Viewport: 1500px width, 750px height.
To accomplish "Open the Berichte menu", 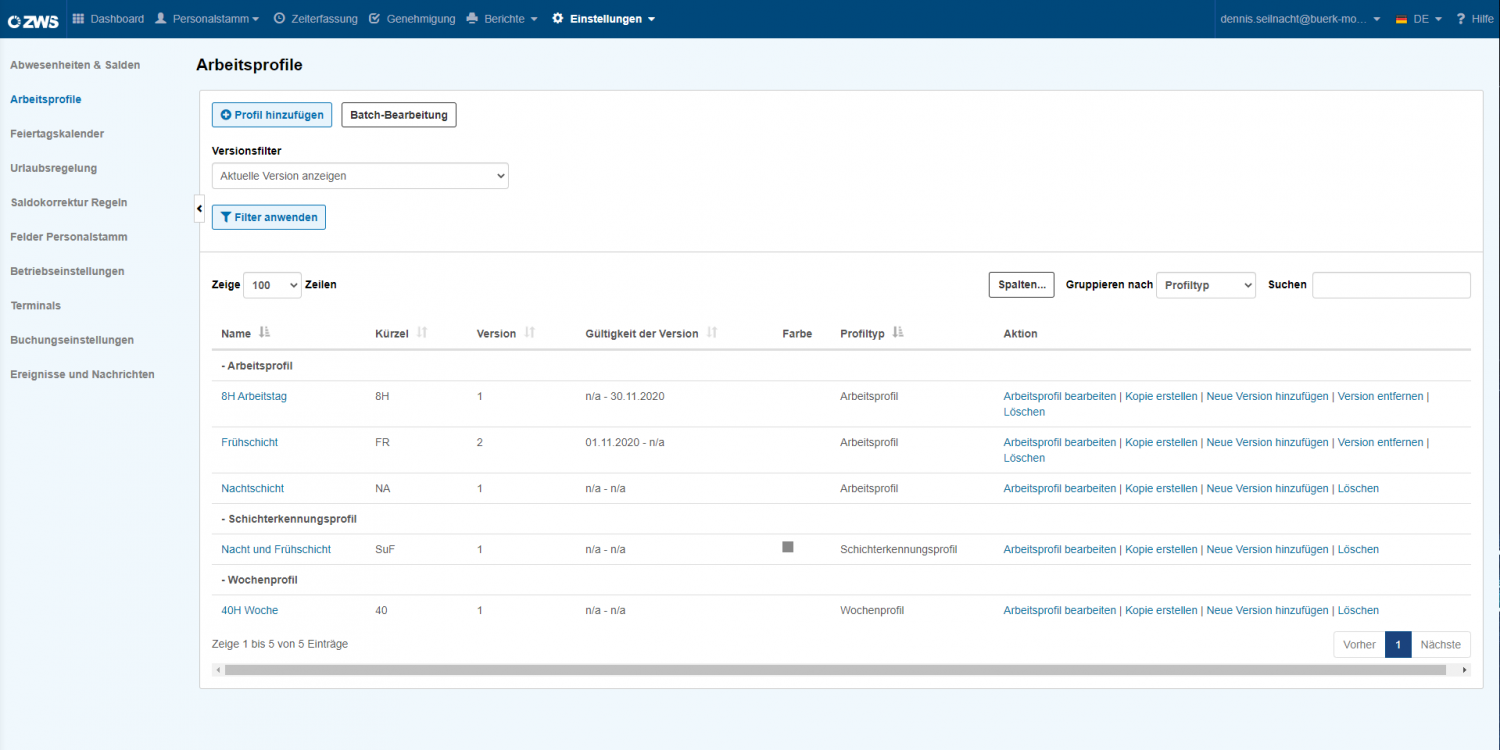I will point(502,19).
